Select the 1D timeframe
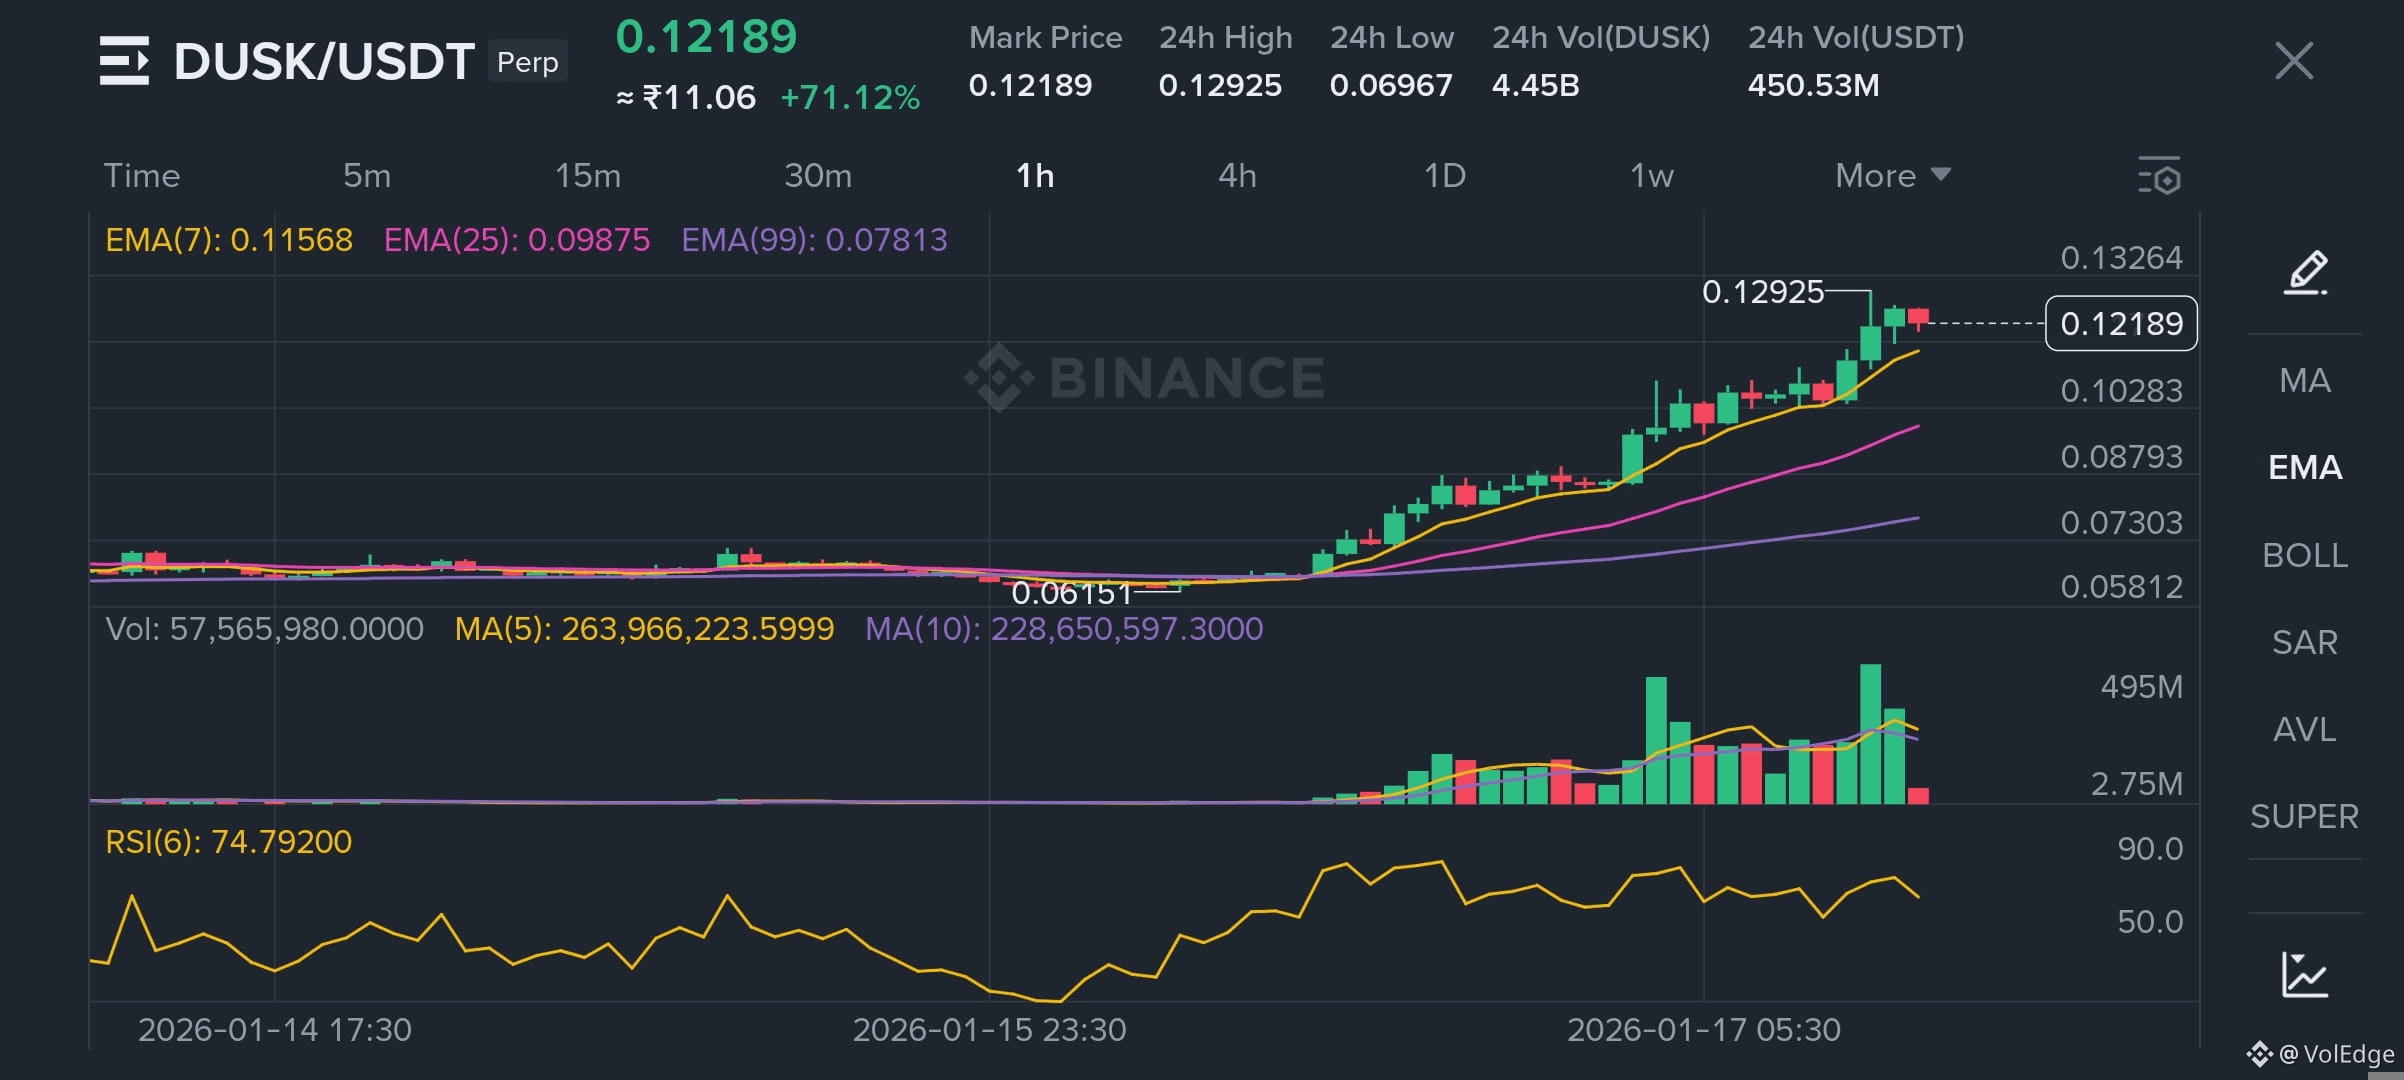This screenshot has height=1080, width=2404. pyautogui.click(x=1445, y=176)
